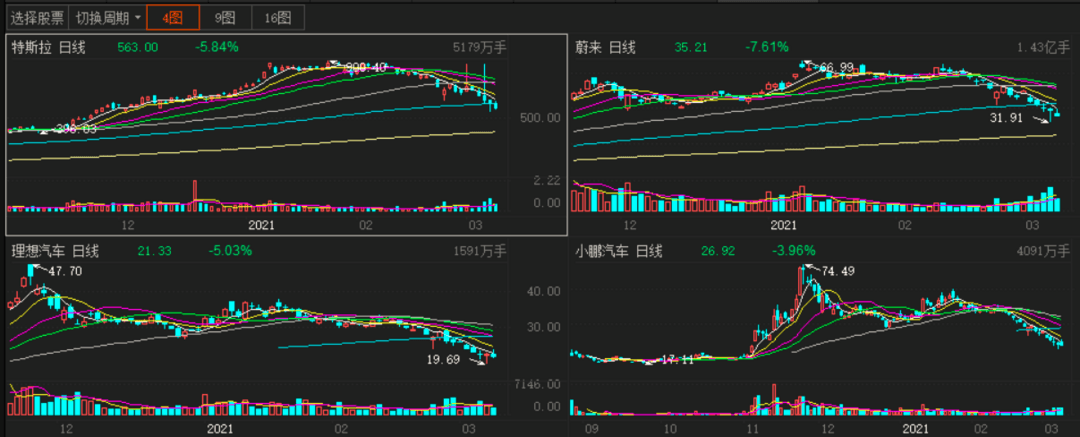Screen dimensions: 1080x437
Task: Click the 47.70 peak label on 理想汽车 chart
Action: click(66, 271)
